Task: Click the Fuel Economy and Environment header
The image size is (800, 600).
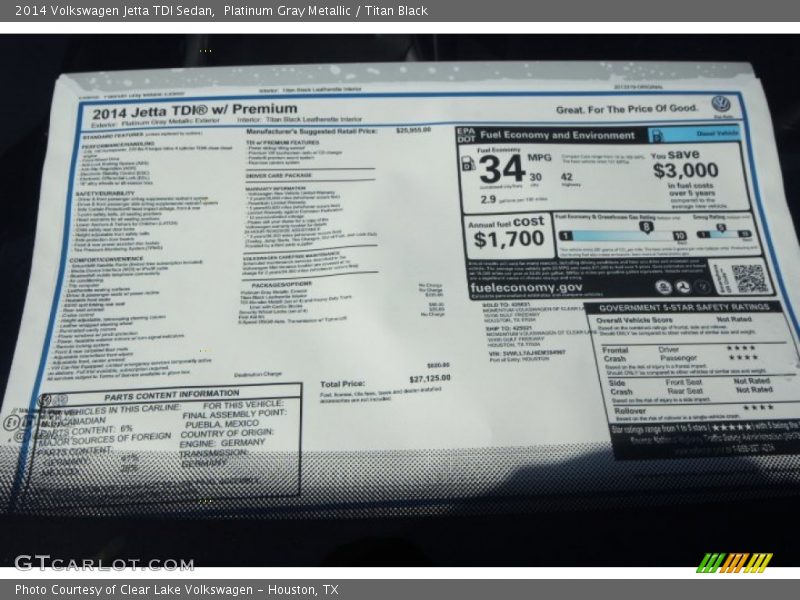Action: 557,135
